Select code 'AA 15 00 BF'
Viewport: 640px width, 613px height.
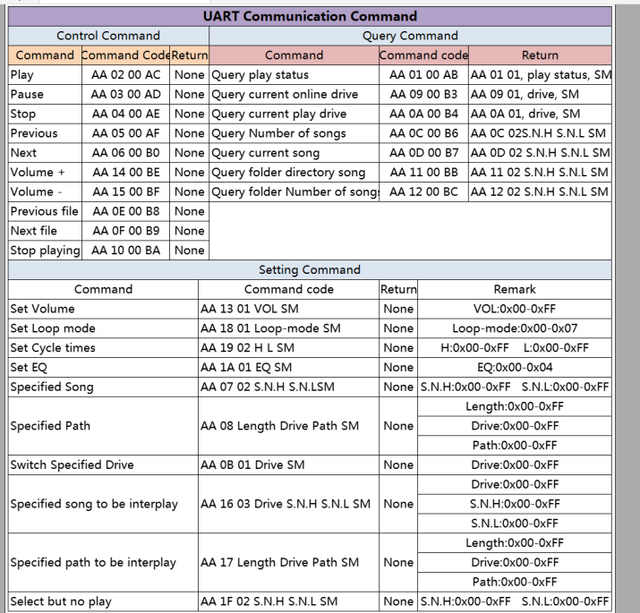tap(126, 192)
